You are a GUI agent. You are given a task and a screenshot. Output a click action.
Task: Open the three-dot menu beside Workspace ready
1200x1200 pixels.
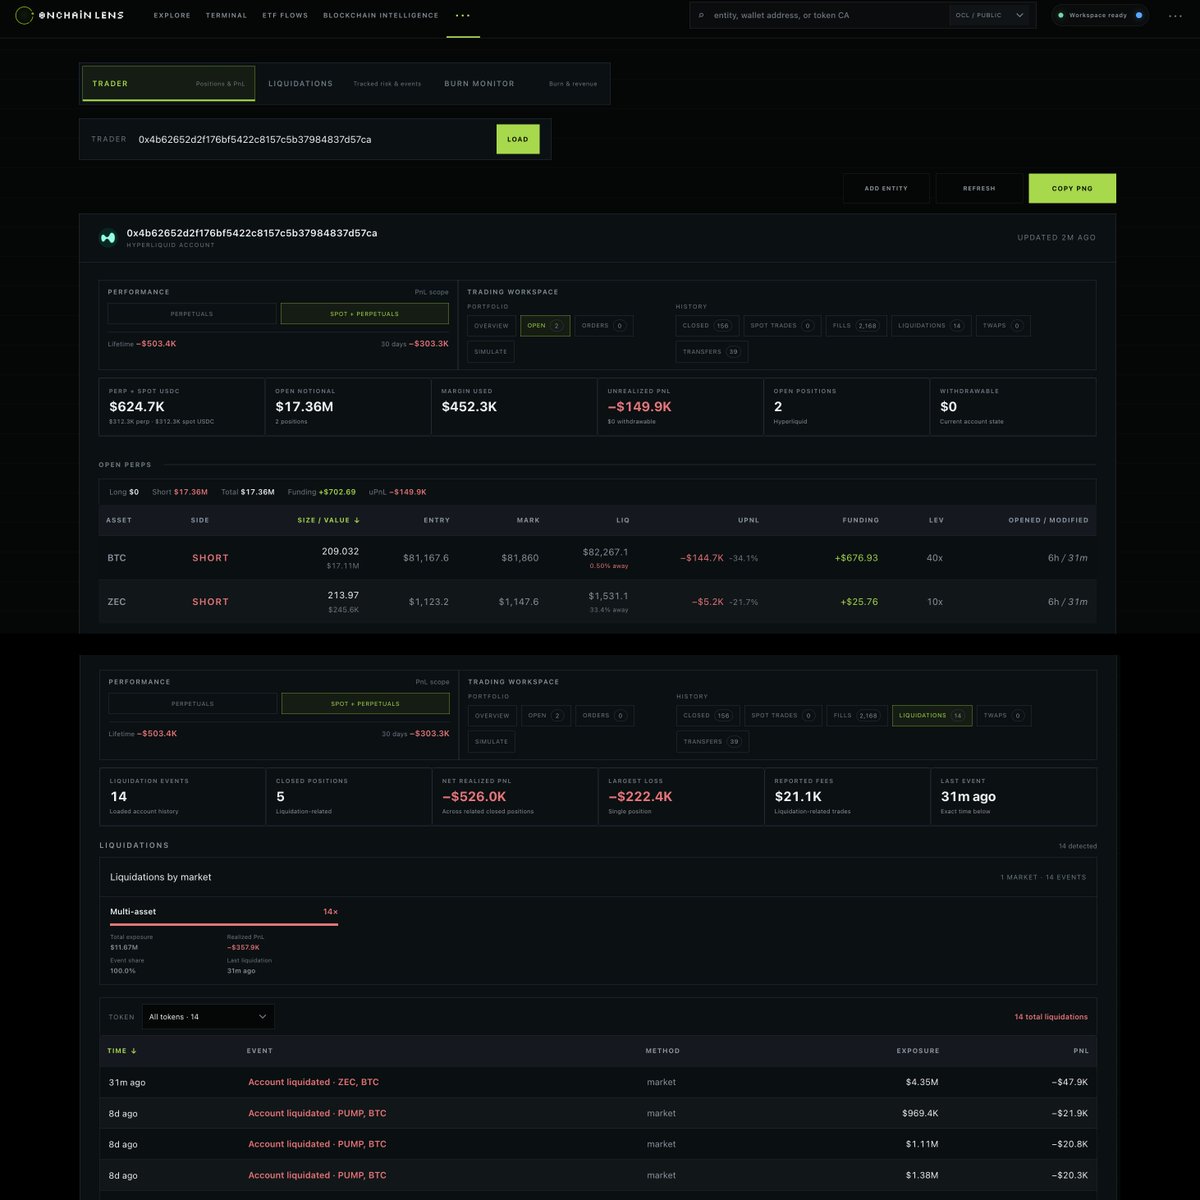(x=1175, y=16)
